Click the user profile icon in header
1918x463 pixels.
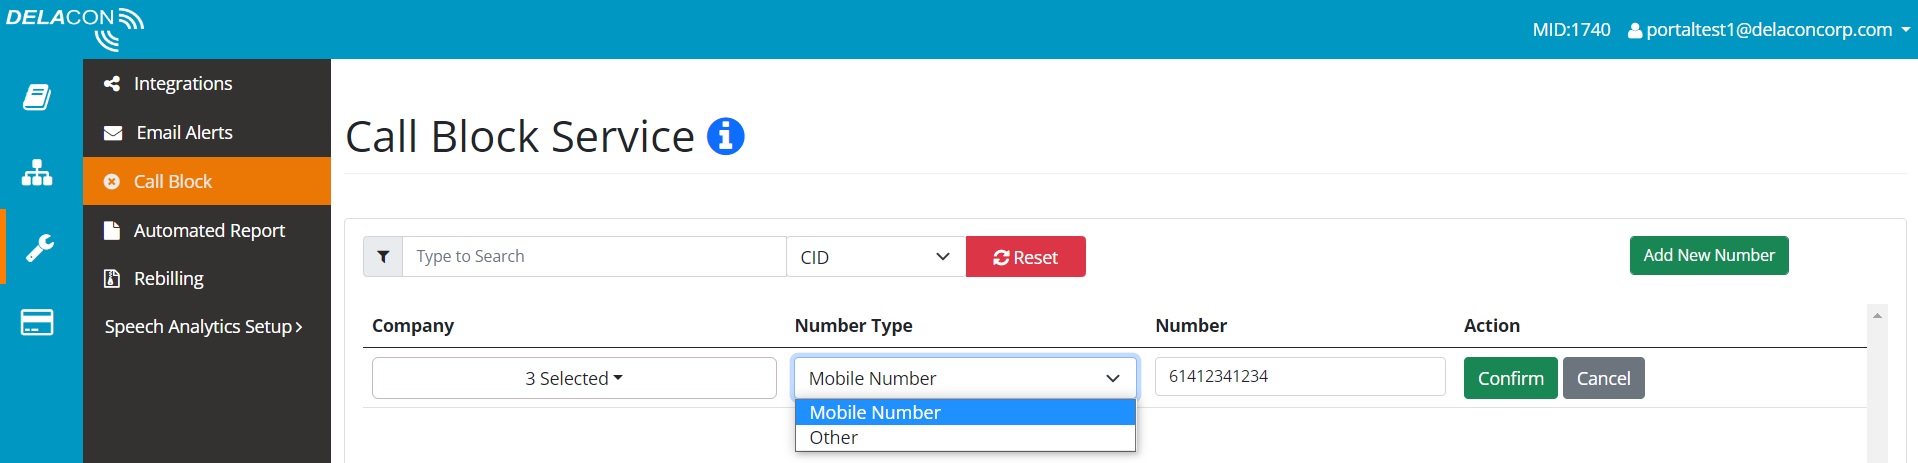tap(1635, 30)
